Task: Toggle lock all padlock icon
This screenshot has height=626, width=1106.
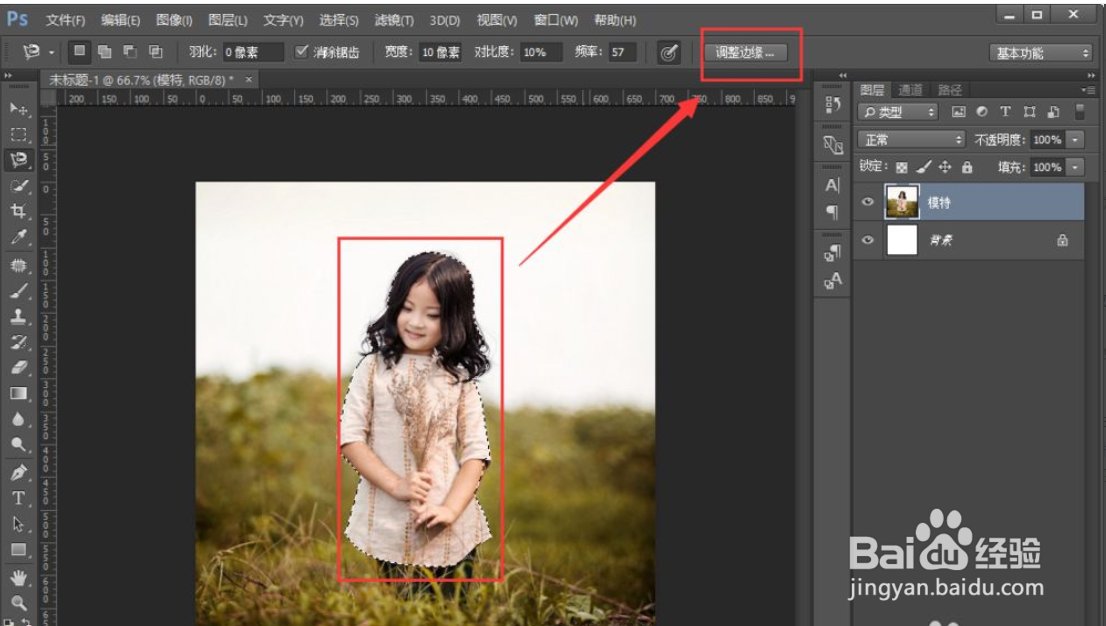Action: tap(967, 167)
